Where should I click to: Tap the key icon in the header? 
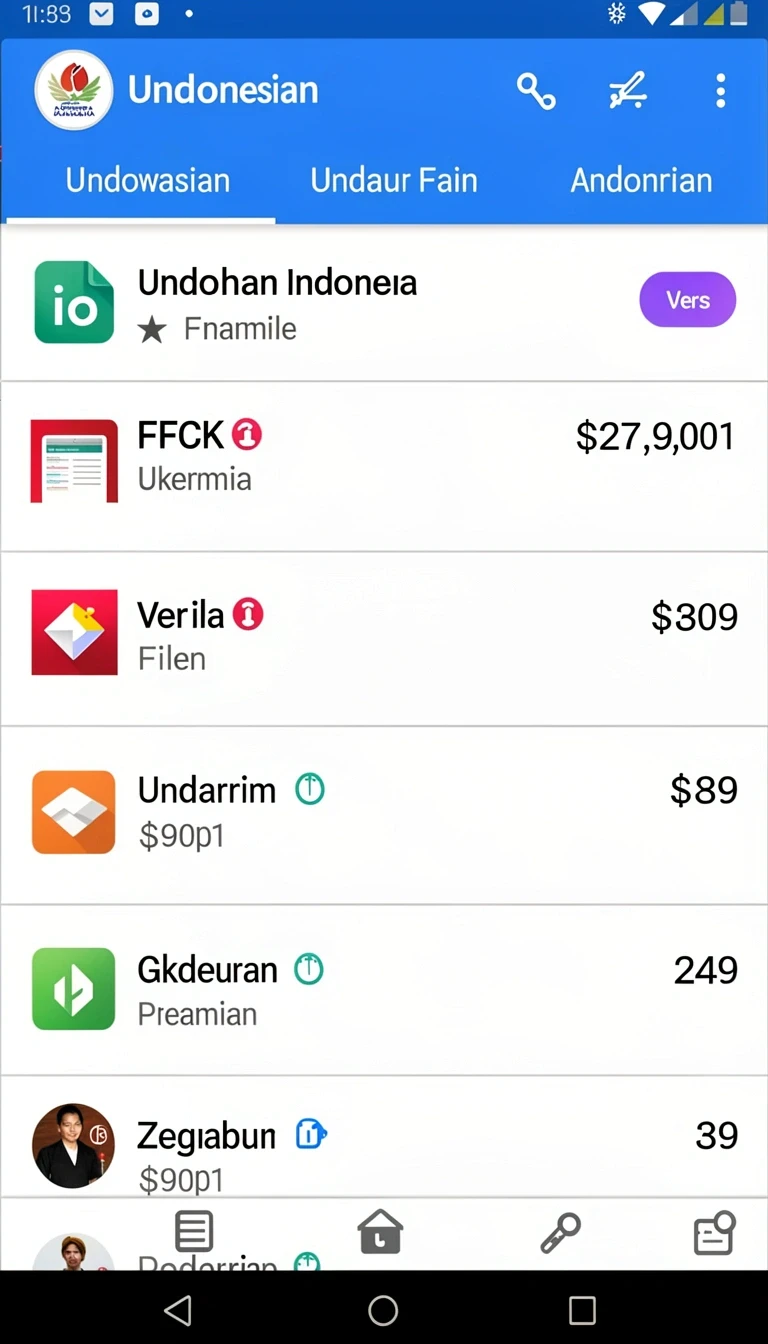[536, 91]
